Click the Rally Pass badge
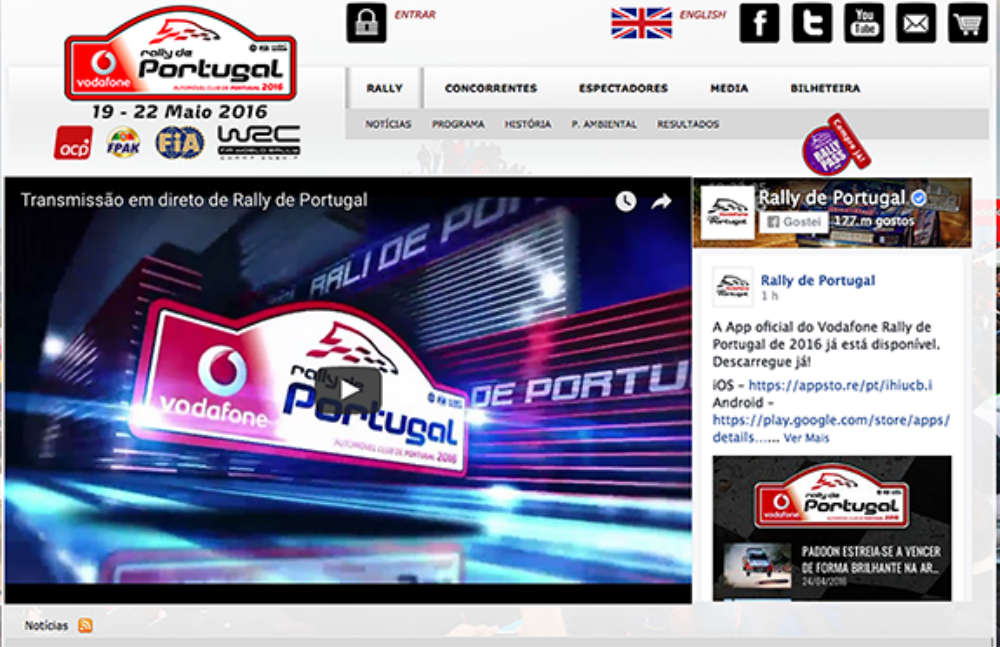This screenshot has height=647, width=1000. pos(835,145)
